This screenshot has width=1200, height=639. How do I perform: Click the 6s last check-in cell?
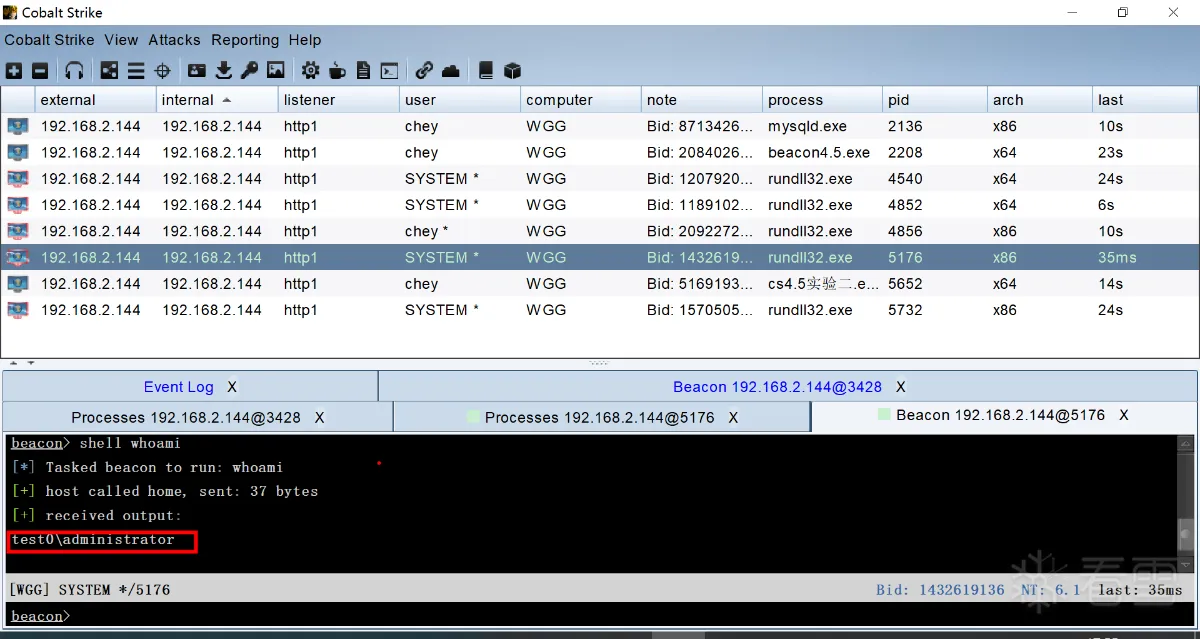[1145, 205]
